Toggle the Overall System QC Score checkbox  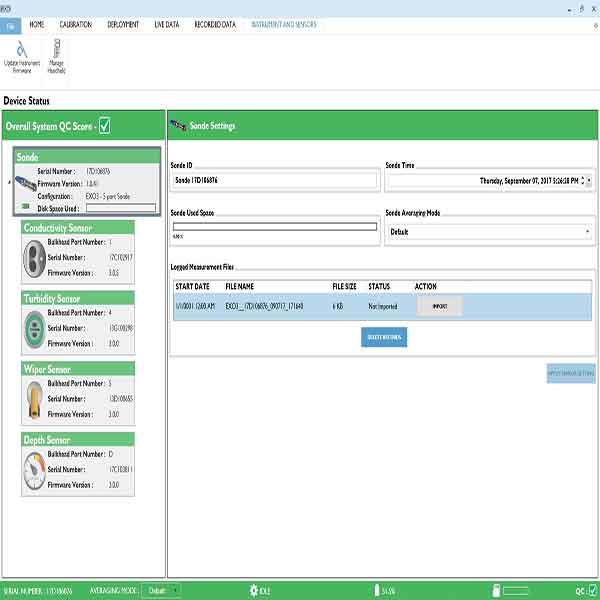click(105, 125)
